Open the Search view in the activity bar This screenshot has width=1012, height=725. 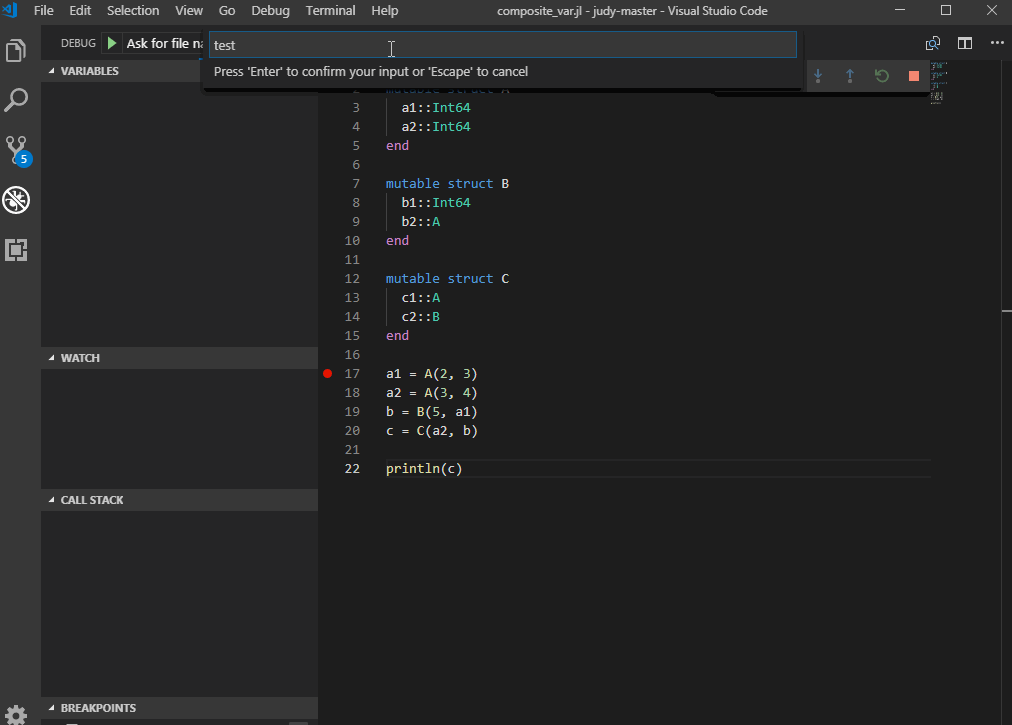16,101
